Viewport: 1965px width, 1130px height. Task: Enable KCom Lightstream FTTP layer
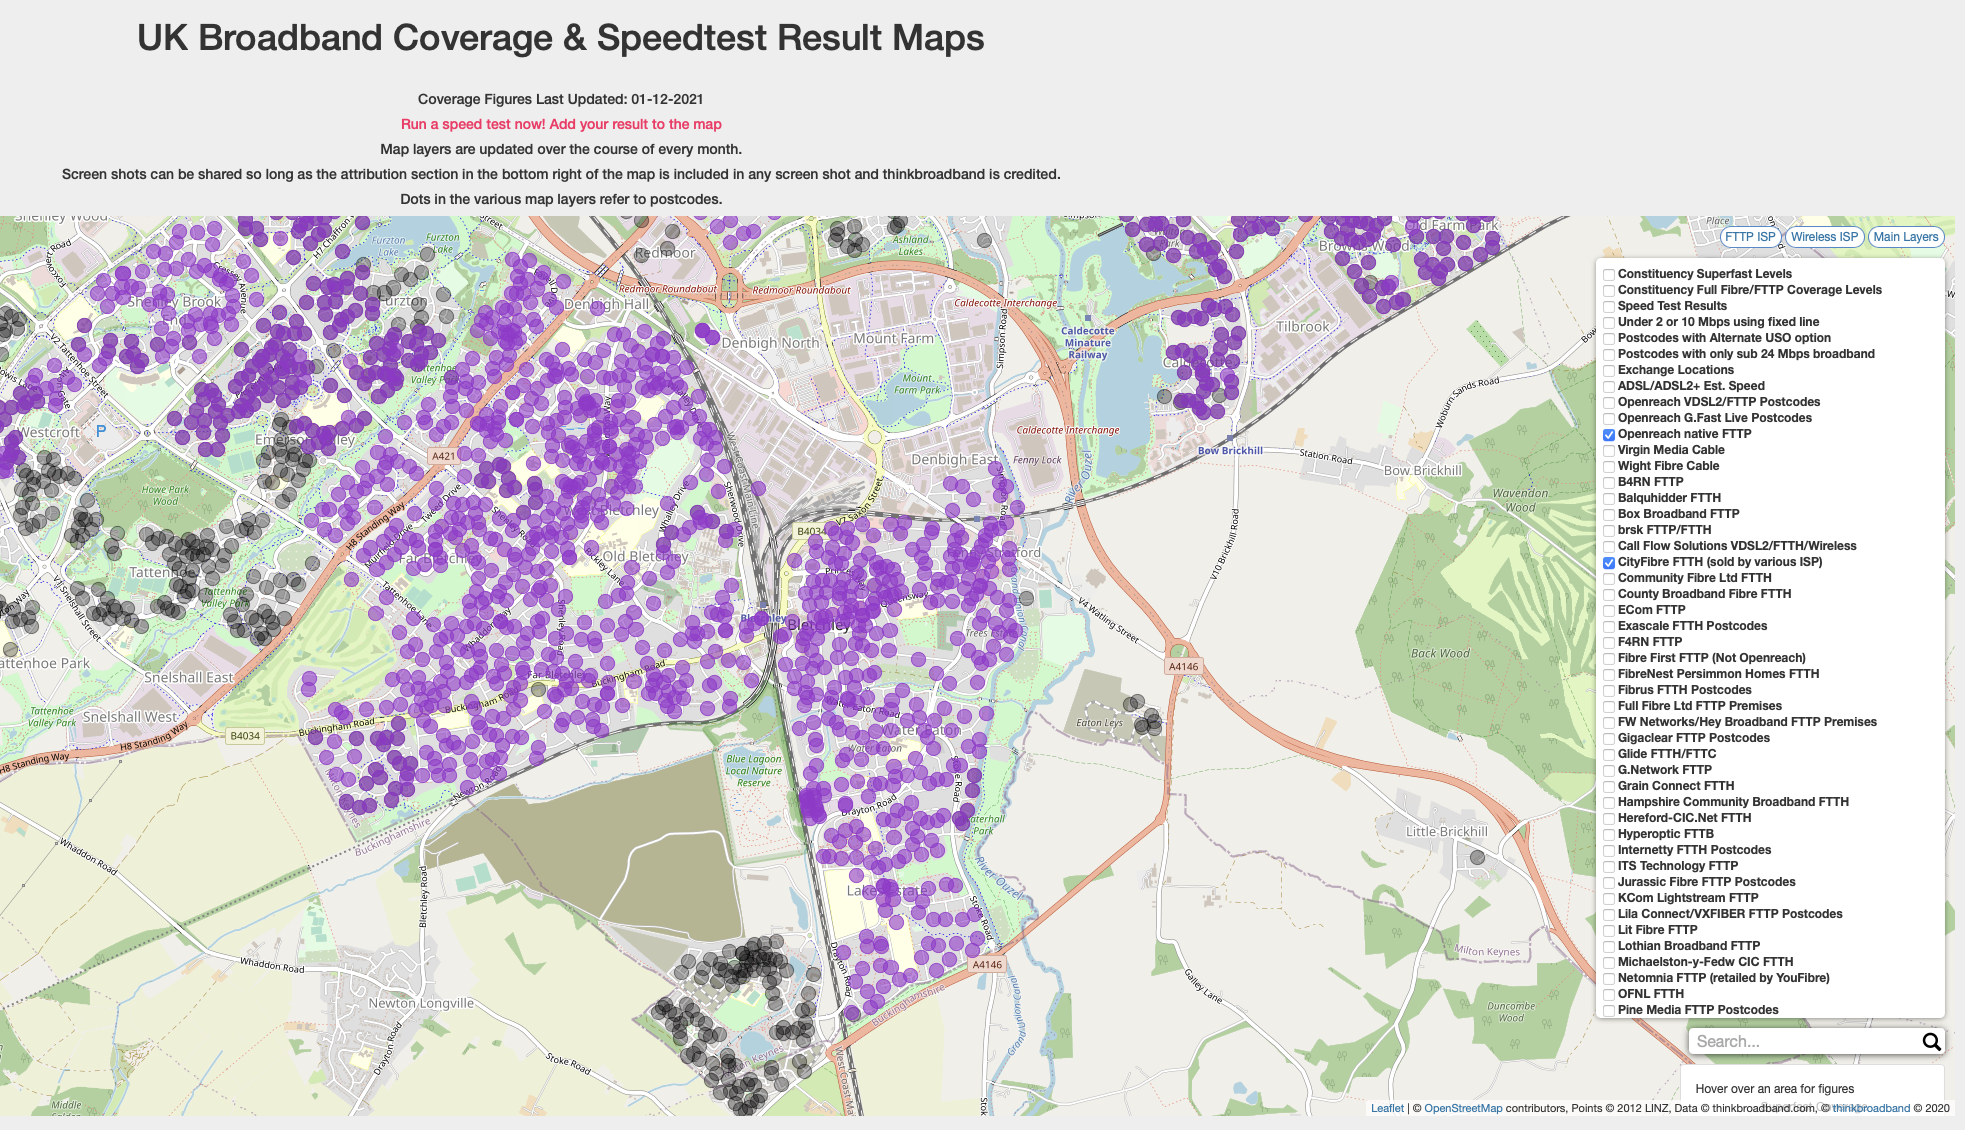click(1609, 898)
